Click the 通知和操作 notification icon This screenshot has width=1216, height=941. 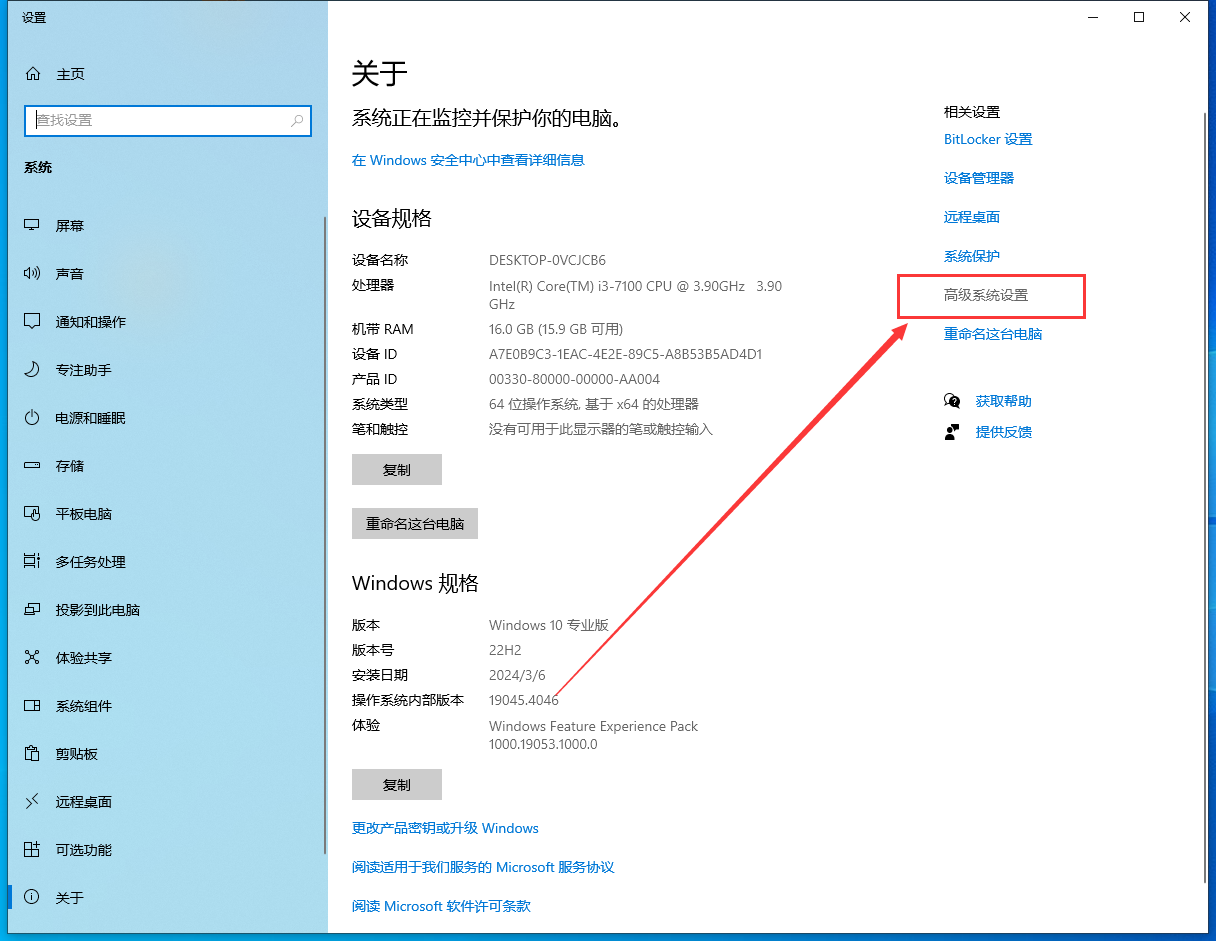click(x=32, y=322)
